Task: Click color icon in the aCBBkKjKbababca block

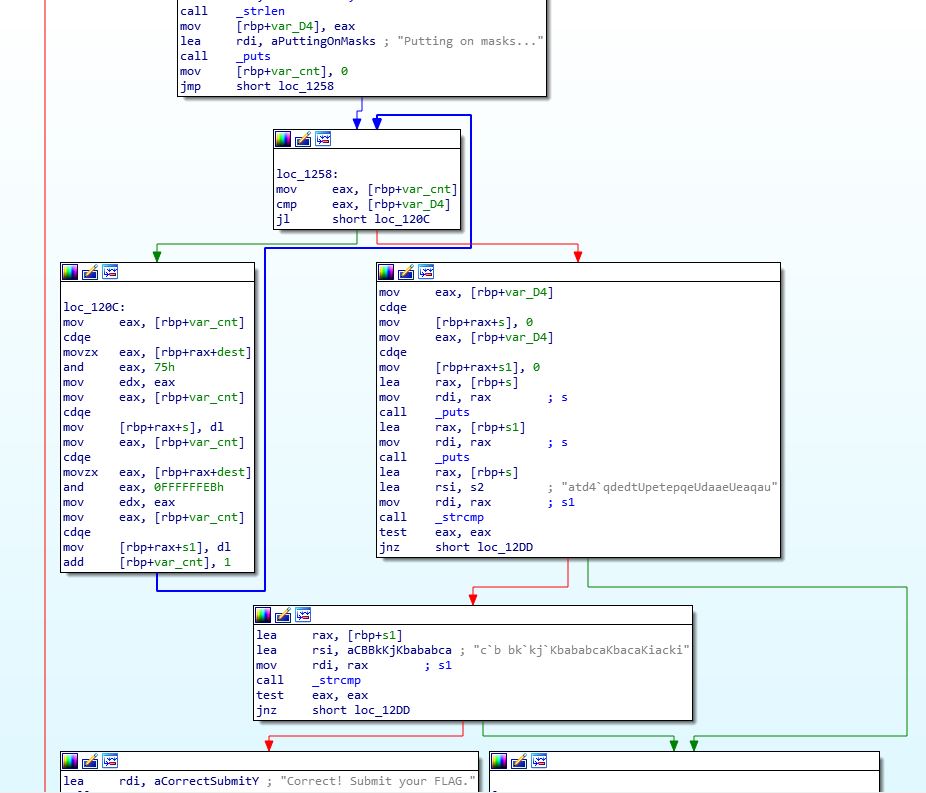Action: [x=263, y=615]
